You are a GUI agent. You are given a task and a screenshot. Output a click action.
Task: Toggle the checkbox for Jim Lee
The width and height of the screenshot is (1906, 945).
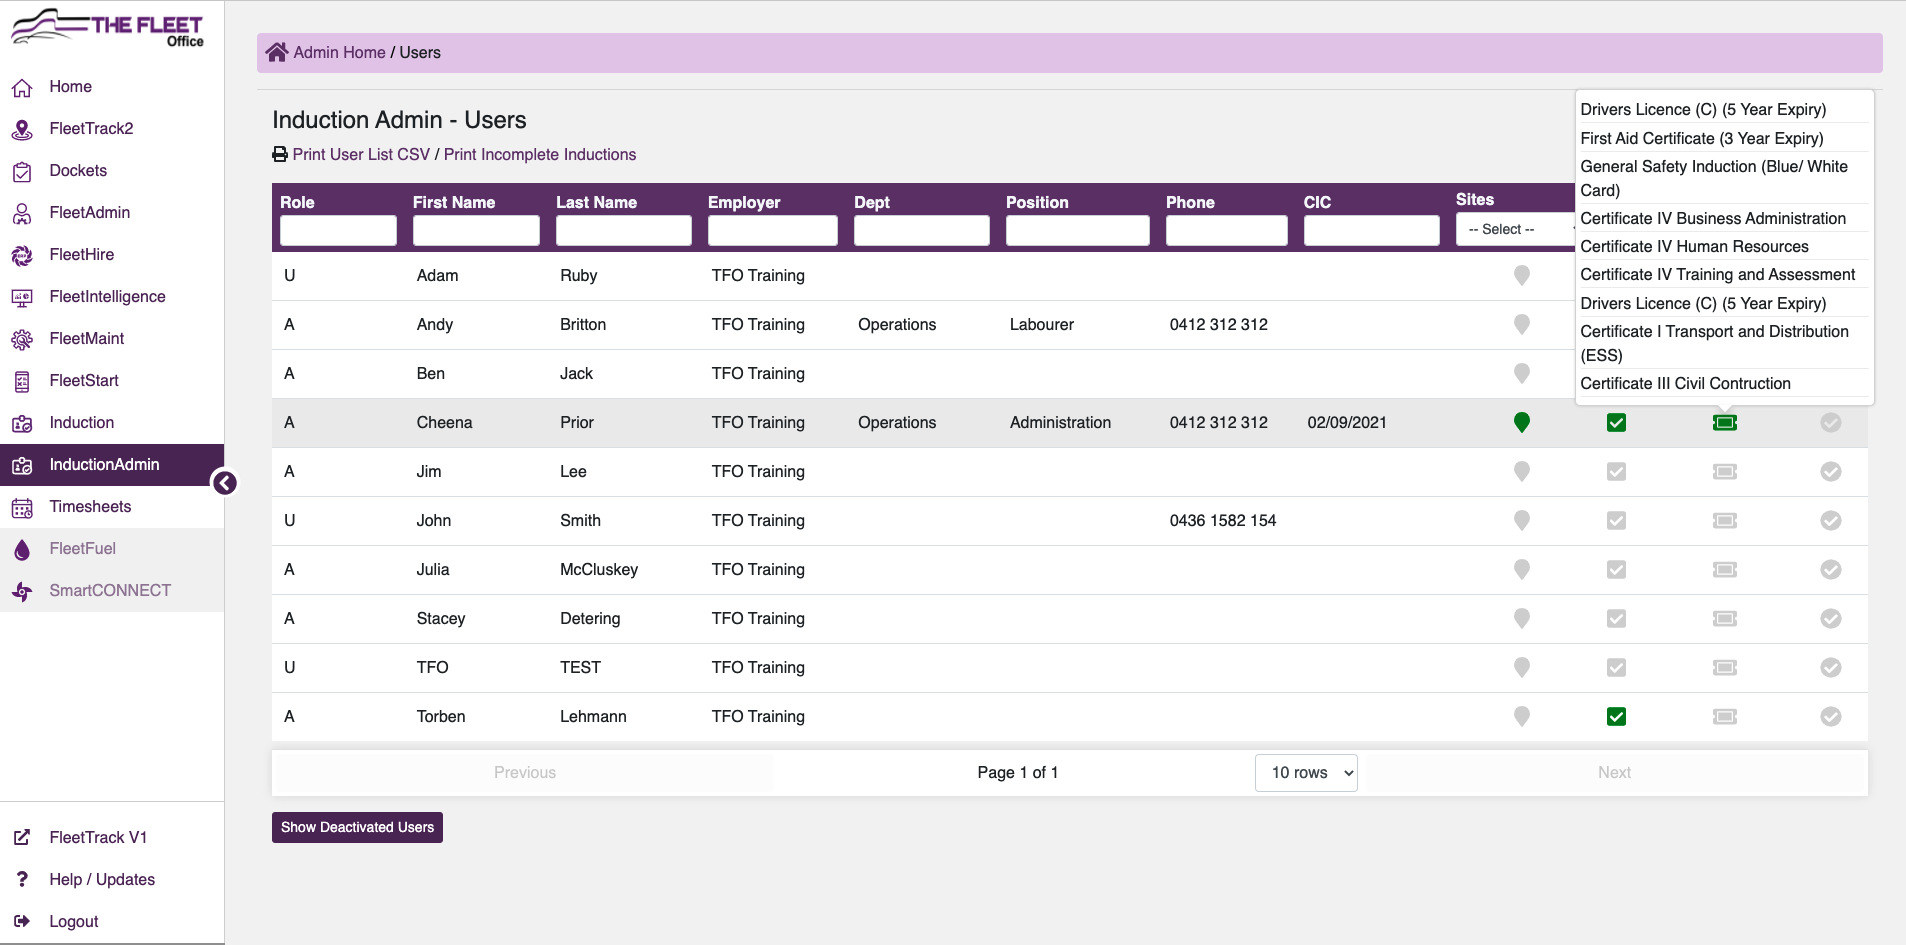point(1616,471)
